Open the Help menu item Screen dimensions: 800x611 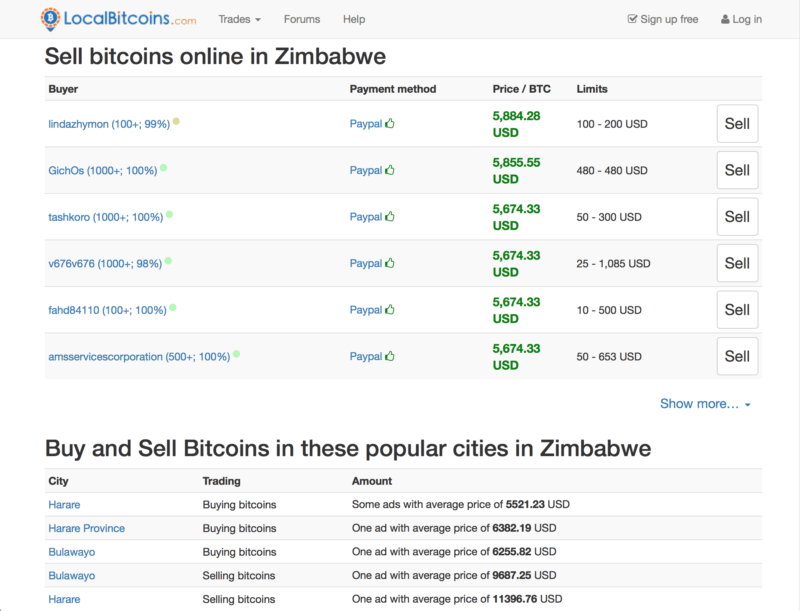click(x=352, y=19)
